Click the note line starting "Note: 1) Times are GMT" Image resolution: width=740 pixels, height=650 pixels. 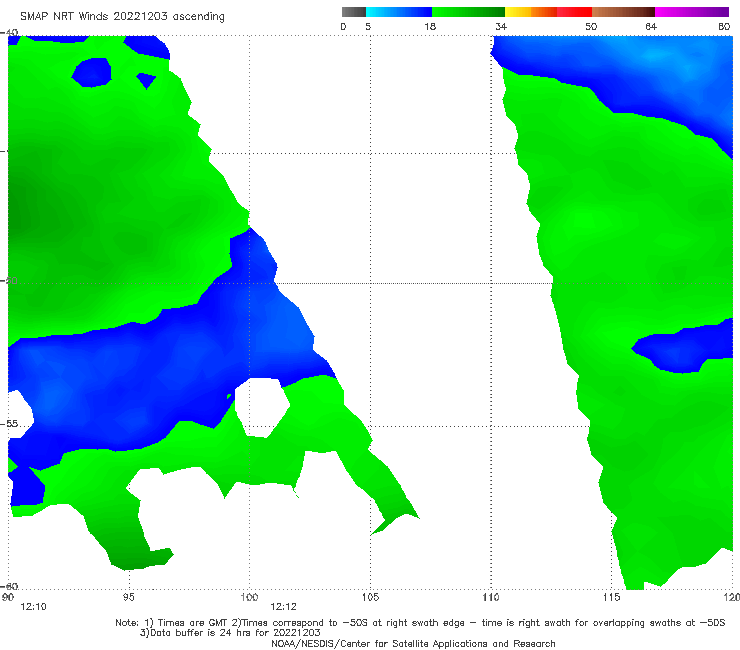420,623
